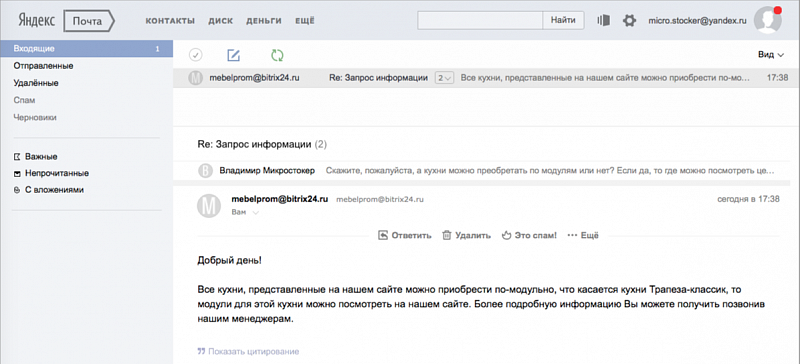This screenshot has height=364, width=800.
Task: Click the Найти search button
Action: point(564,20)
